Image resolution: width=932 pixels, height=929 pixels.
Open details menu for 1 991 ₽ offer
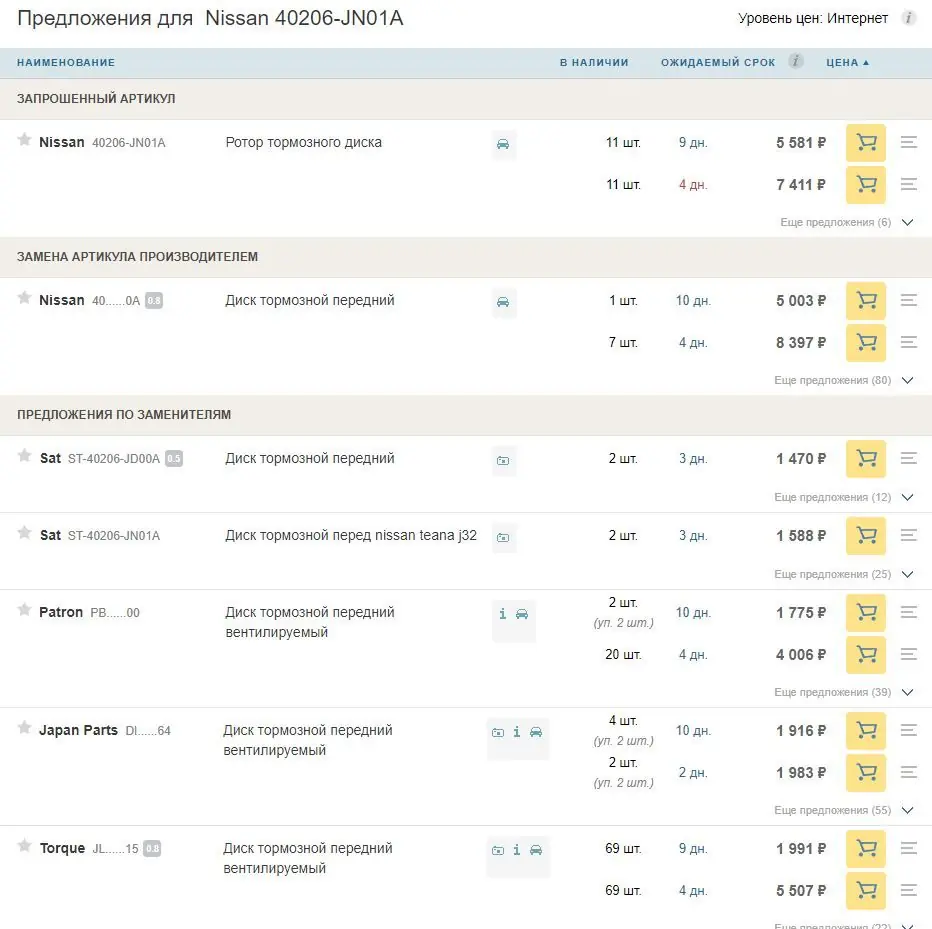908,848
